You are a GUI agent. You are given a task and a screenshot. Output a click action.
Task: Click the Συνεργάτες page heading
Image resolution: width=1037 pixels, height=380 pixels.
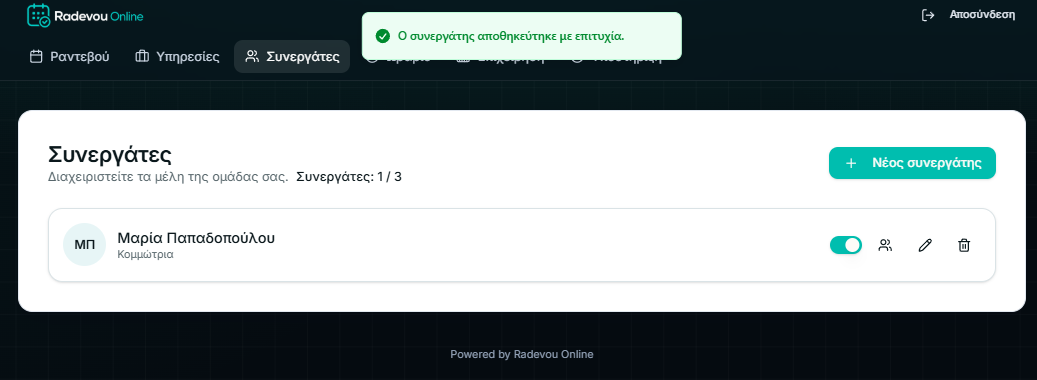click(110, 155)
